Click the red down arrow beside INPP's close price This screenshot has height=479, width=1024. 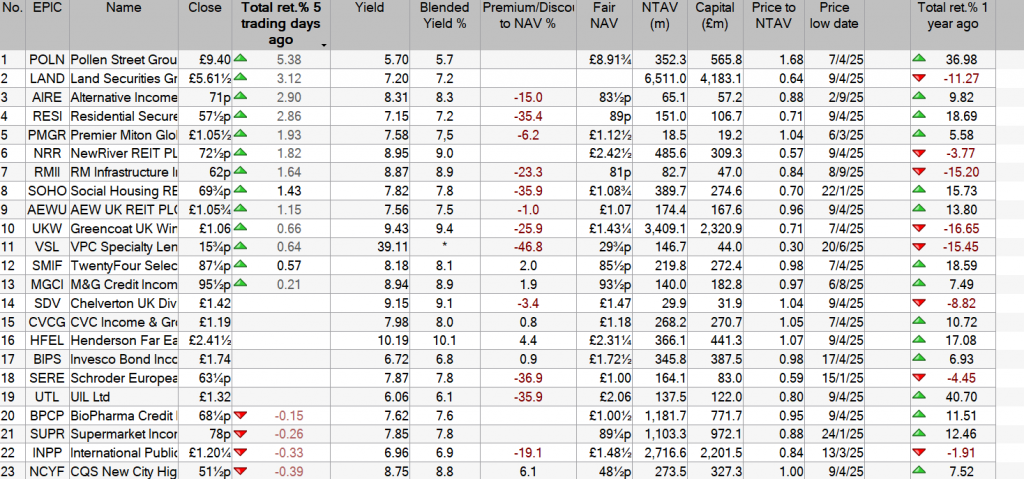[240, 453]
